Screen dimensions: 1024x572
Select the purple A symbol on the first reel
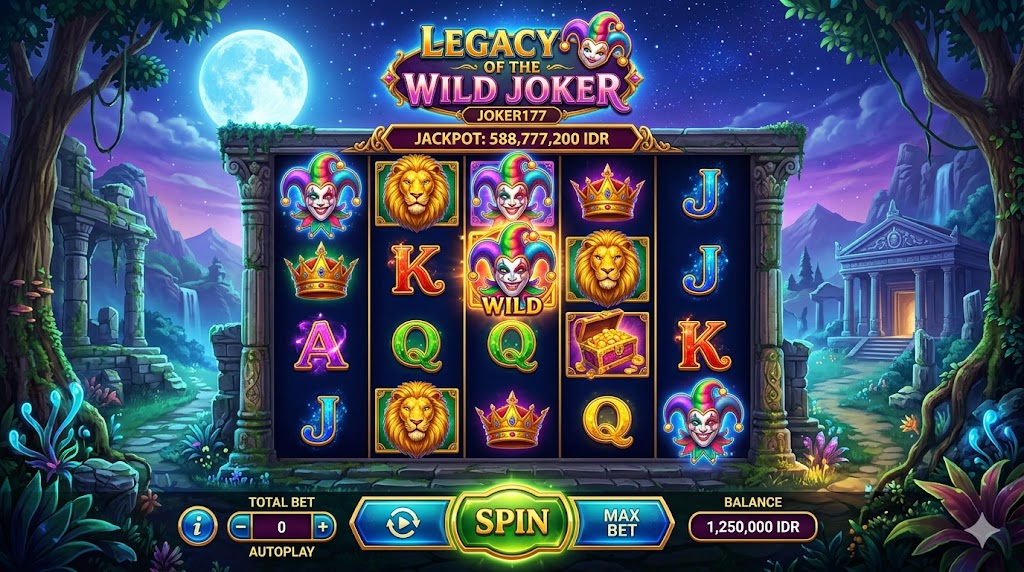(x=321, y=344)
